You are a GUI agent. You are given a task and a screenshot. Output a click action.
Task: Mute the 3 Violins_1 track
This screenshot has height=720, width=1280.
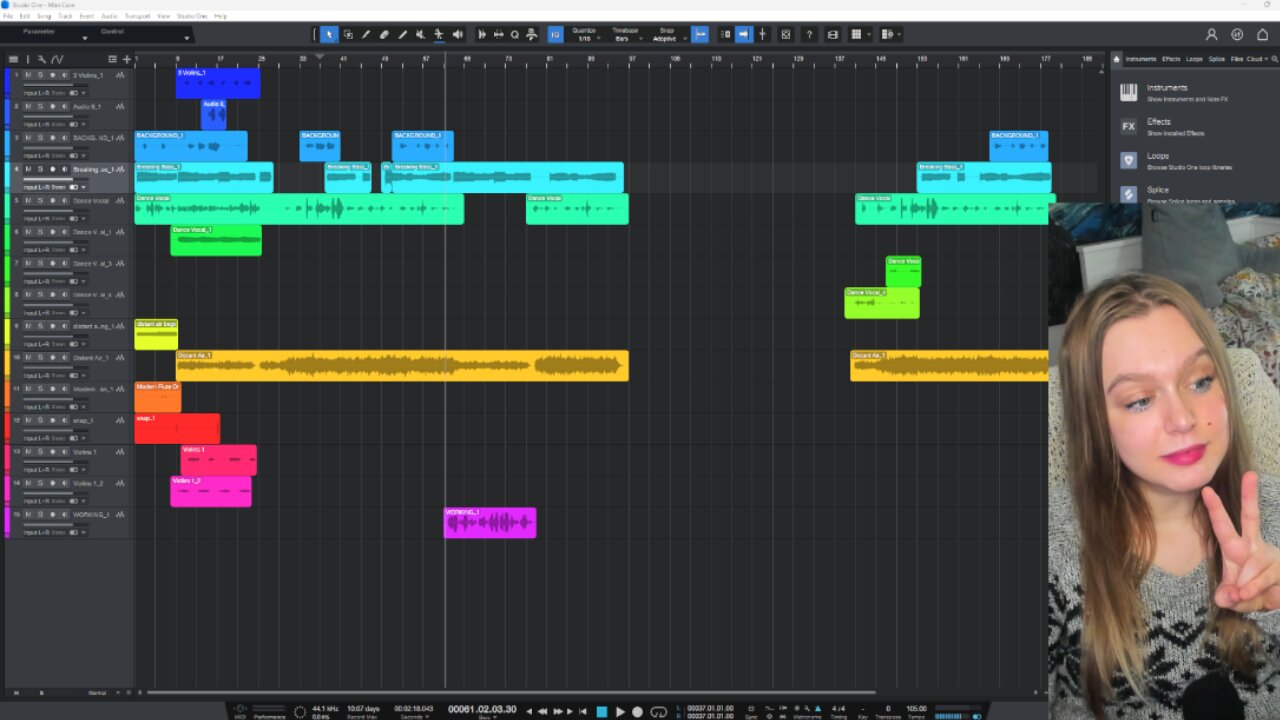coord(28,75)
